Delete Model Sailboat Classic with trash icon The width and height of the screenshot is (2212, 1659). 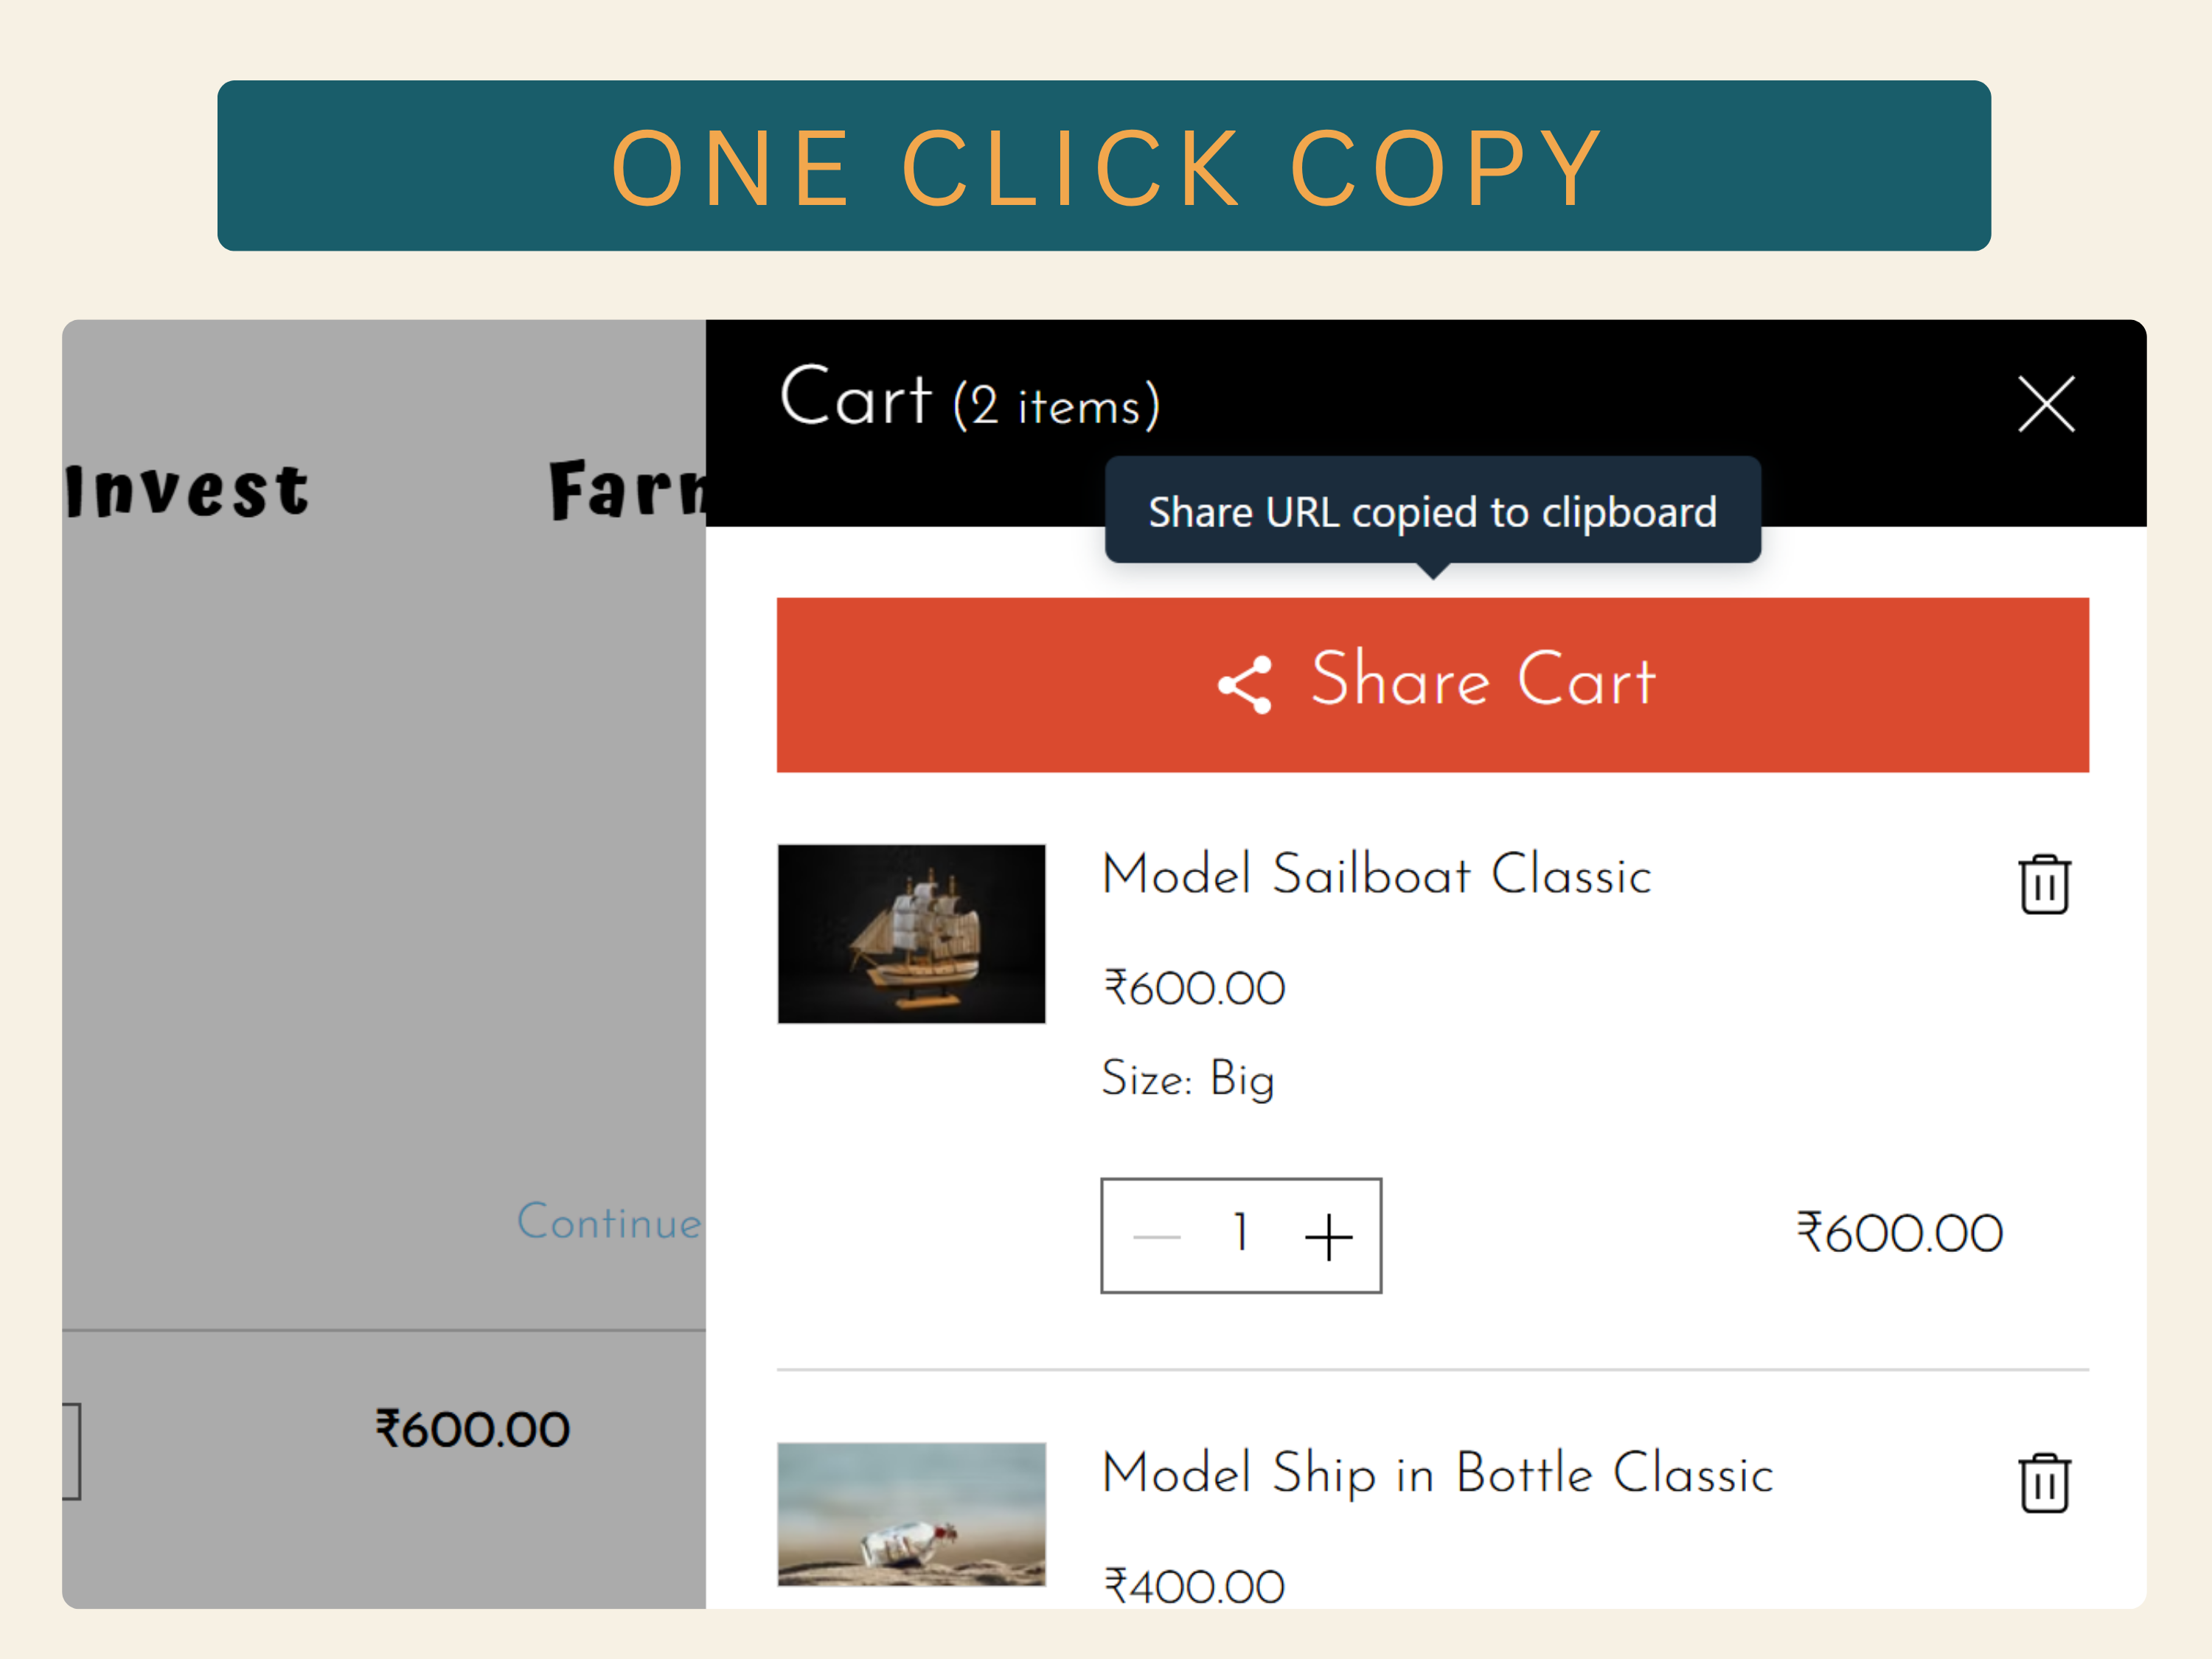coord(2044,884)
